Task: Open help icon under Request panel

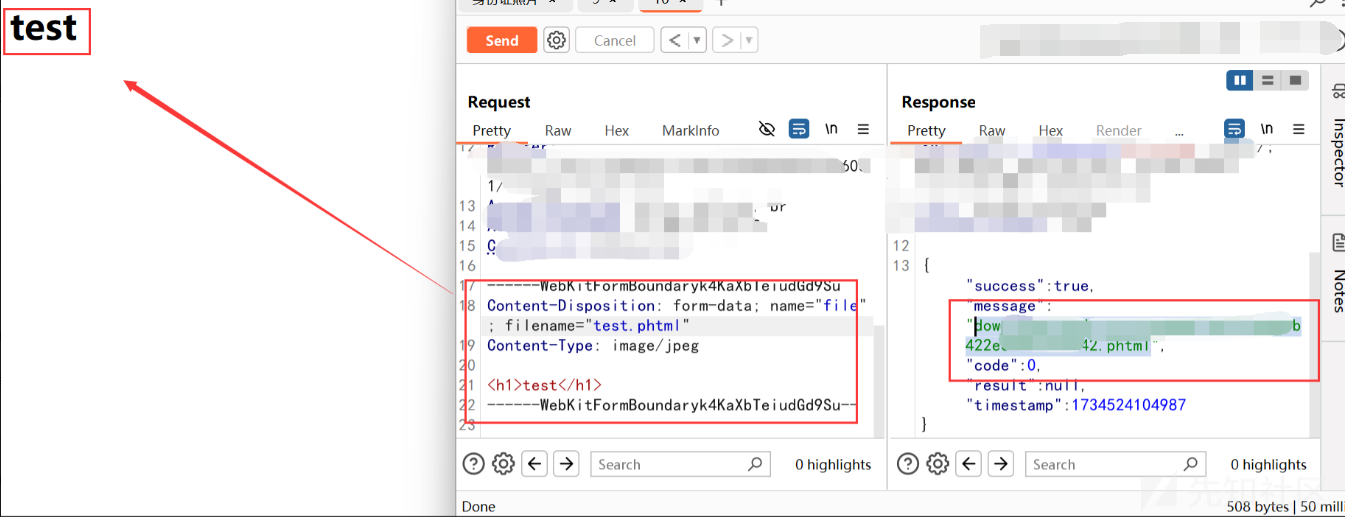Action: point(474,464)
